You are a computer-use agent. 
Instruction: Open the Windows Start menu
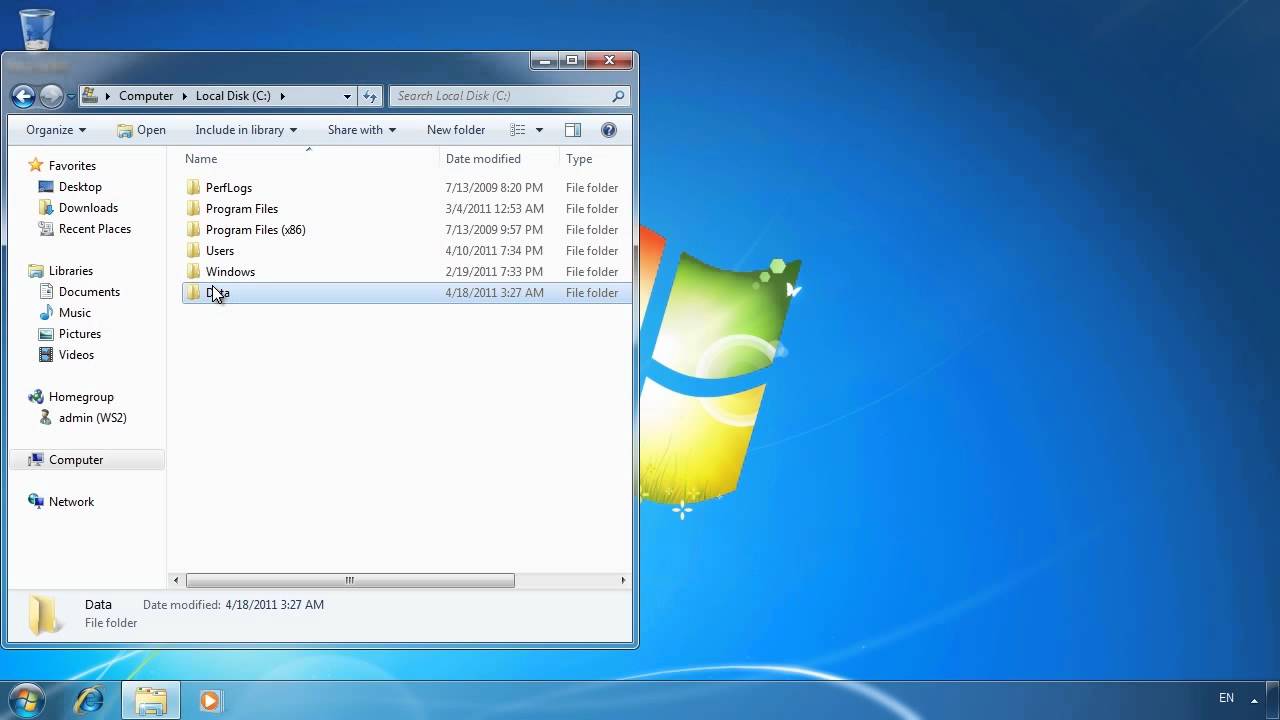click(x=27, y=700)
